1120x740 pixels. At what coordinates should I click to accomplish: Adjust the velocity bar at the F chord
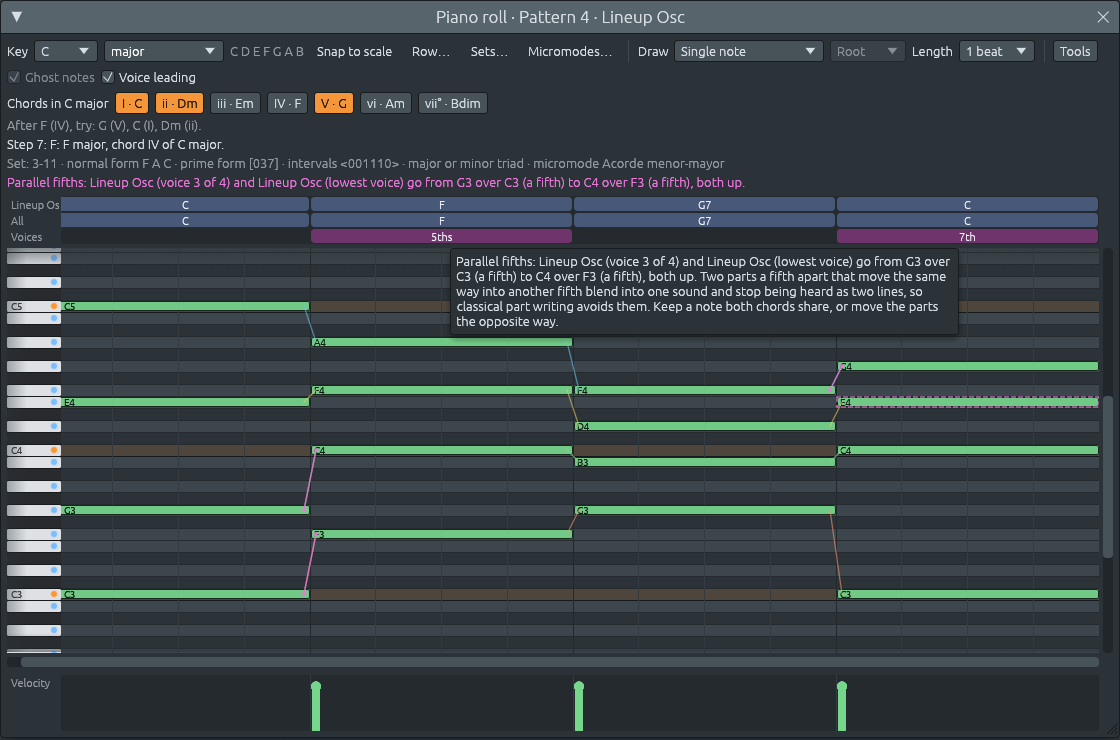[x=316, y=706]
